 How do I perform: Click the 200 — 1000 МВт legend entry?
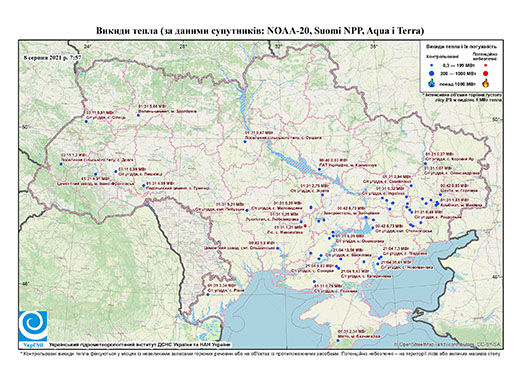click(x=458, y=73)
